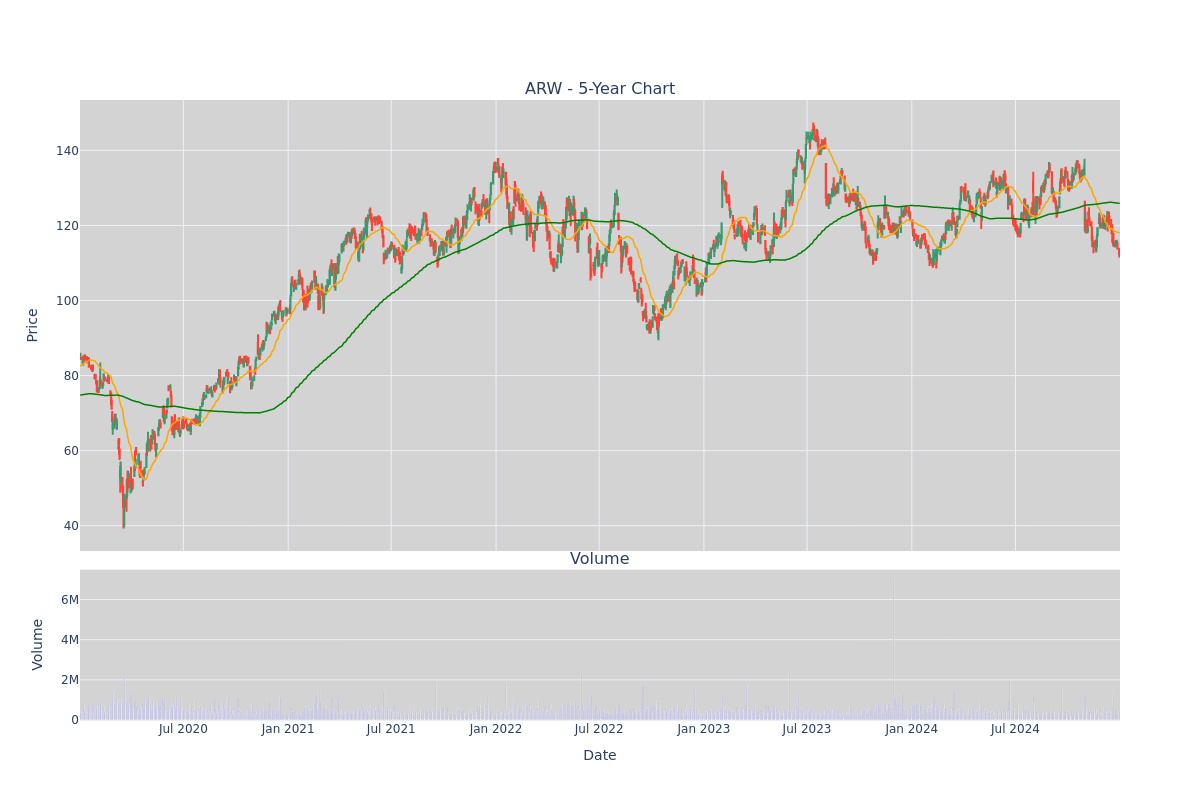This screenshot has width=1200, height=800.
Task: Click the "Jan 2024" date tick
Action: [912, 729]
